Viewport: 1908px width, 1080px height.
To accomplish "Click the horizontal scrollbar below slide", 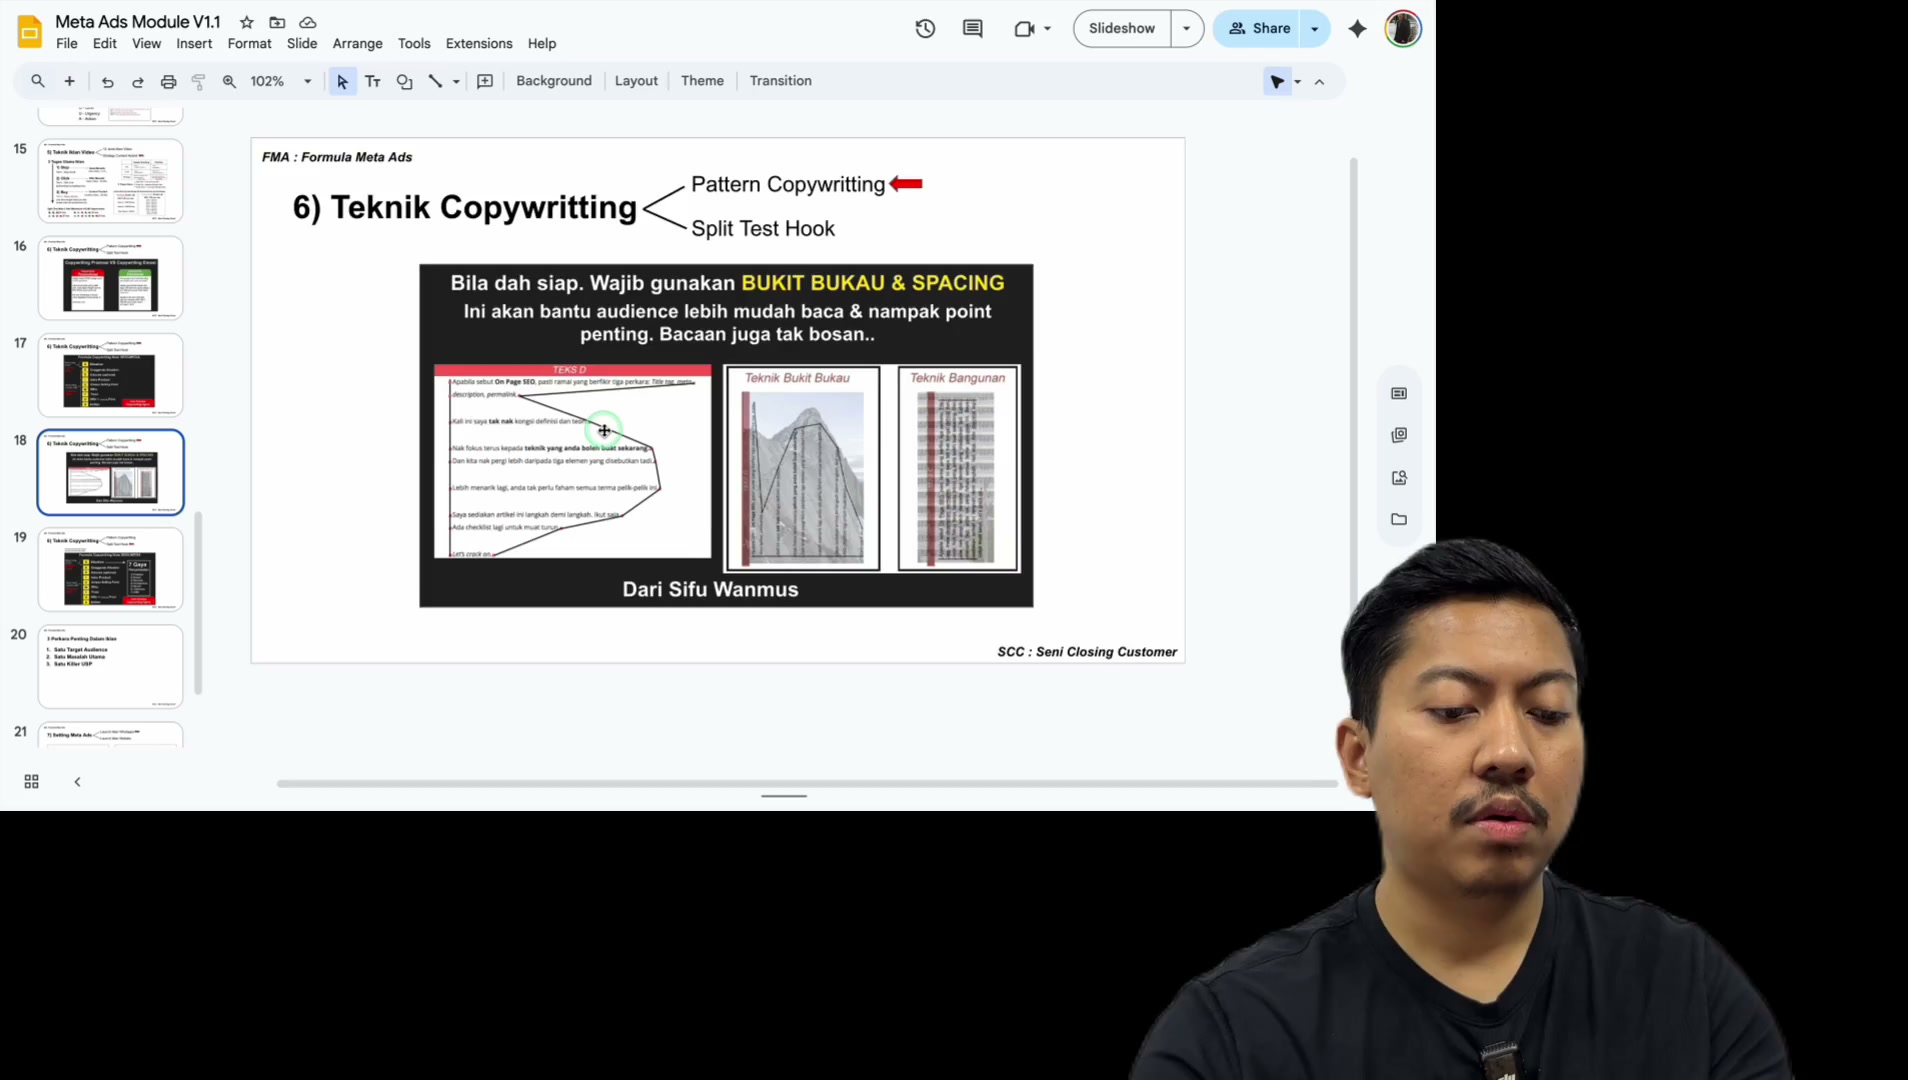I will (x=806, y=784).
